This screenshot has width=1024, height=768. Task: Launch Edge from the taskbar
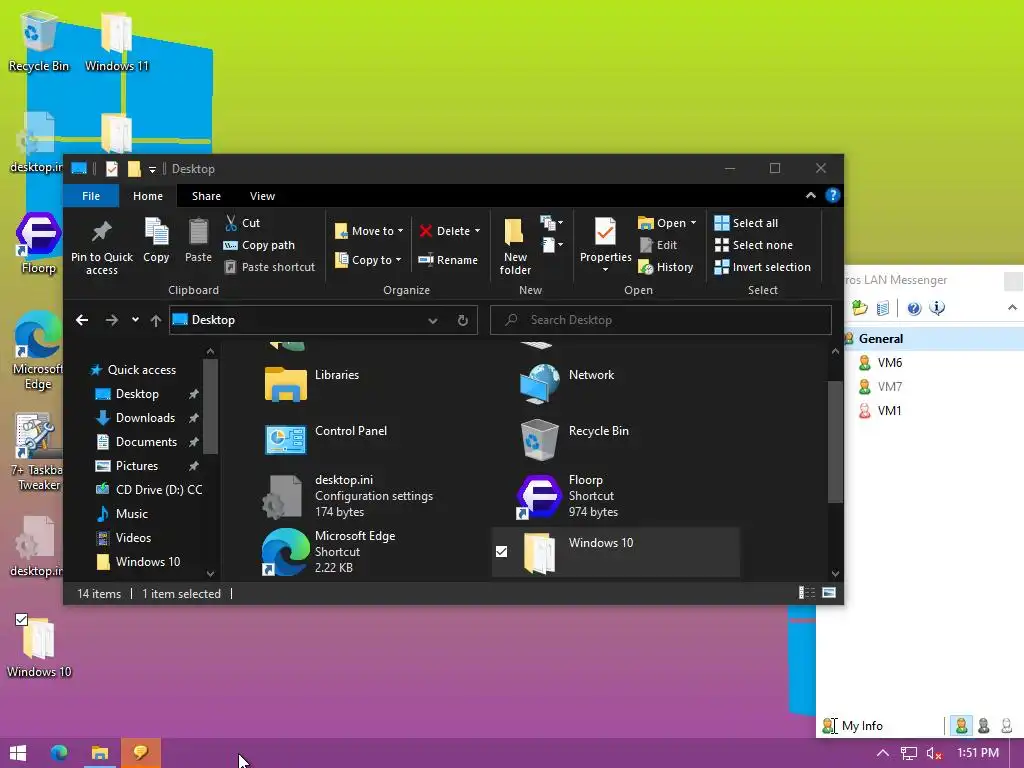pos(59,753)
